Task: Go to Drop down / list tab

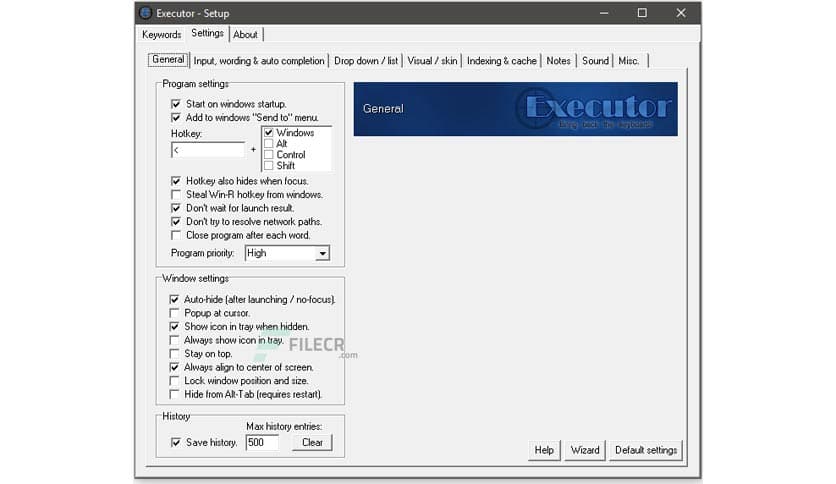Action: point(366,61)
